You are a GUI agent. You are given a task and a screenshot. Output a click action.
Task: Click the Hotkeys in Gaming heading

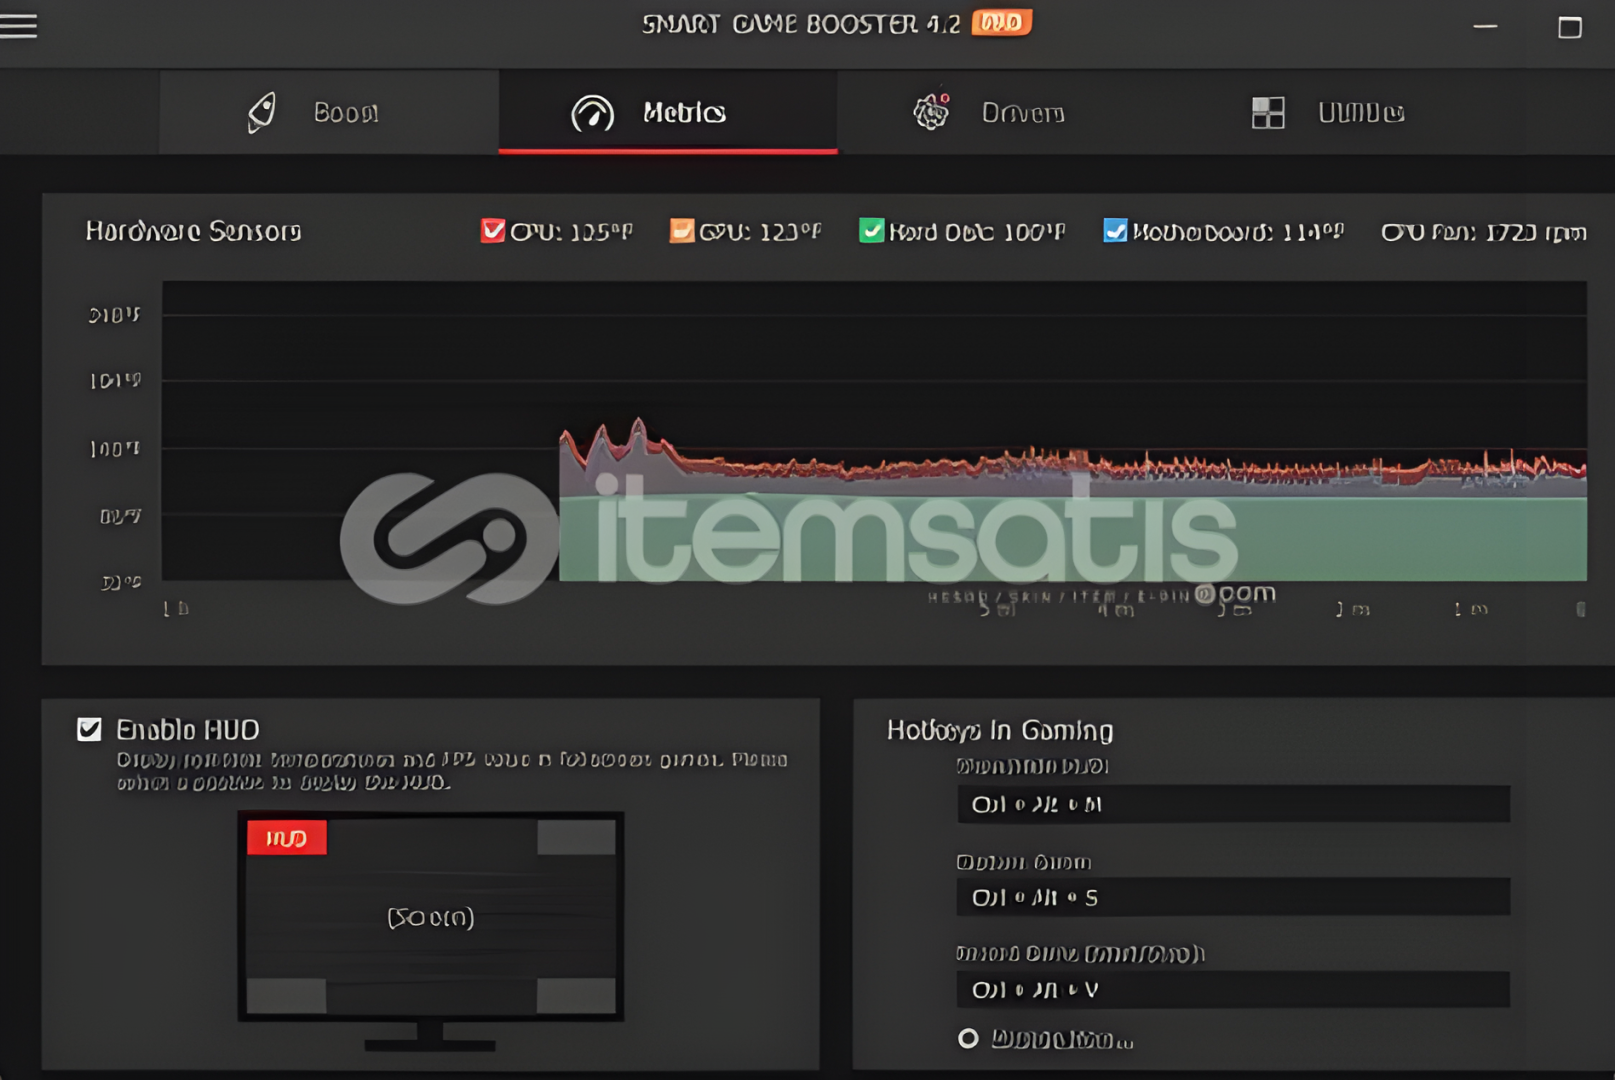pos(1000,730)
